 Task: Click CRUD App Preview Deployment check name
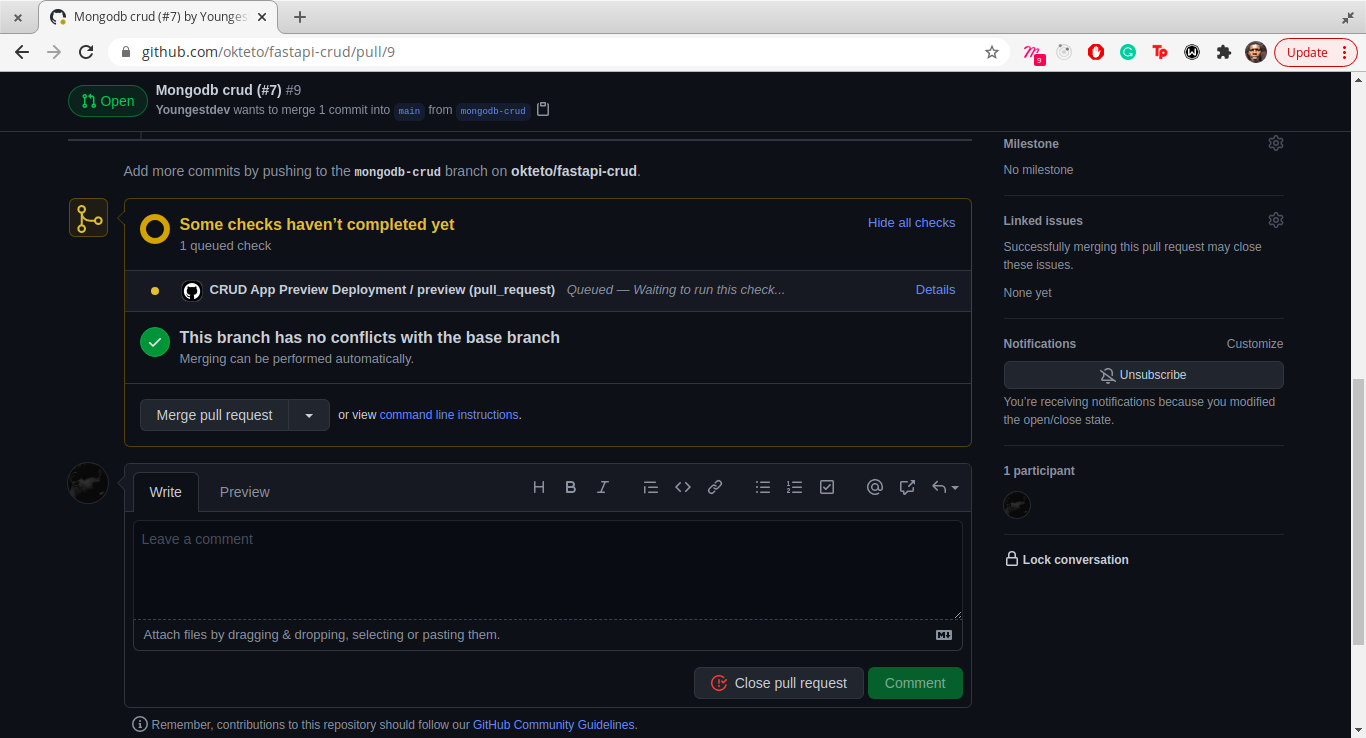click(x=382, y=290)
